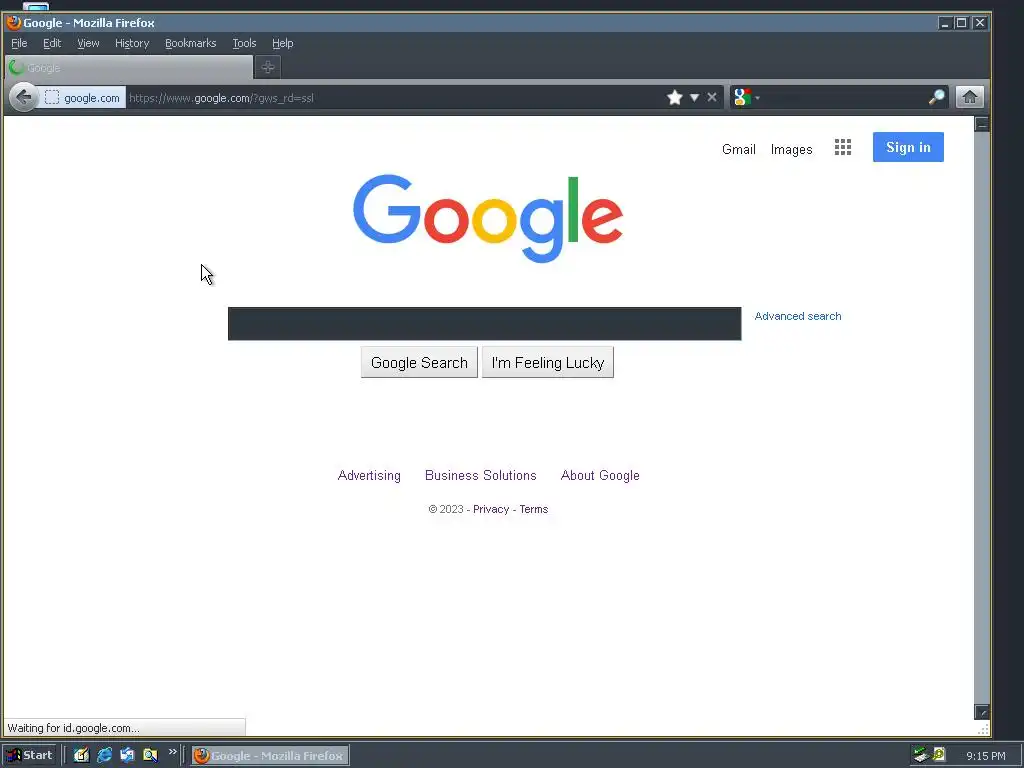The image size is (1024, 768).
Task: Click the vertical scrollbar down arrow
Action: (x=982, y=712)
